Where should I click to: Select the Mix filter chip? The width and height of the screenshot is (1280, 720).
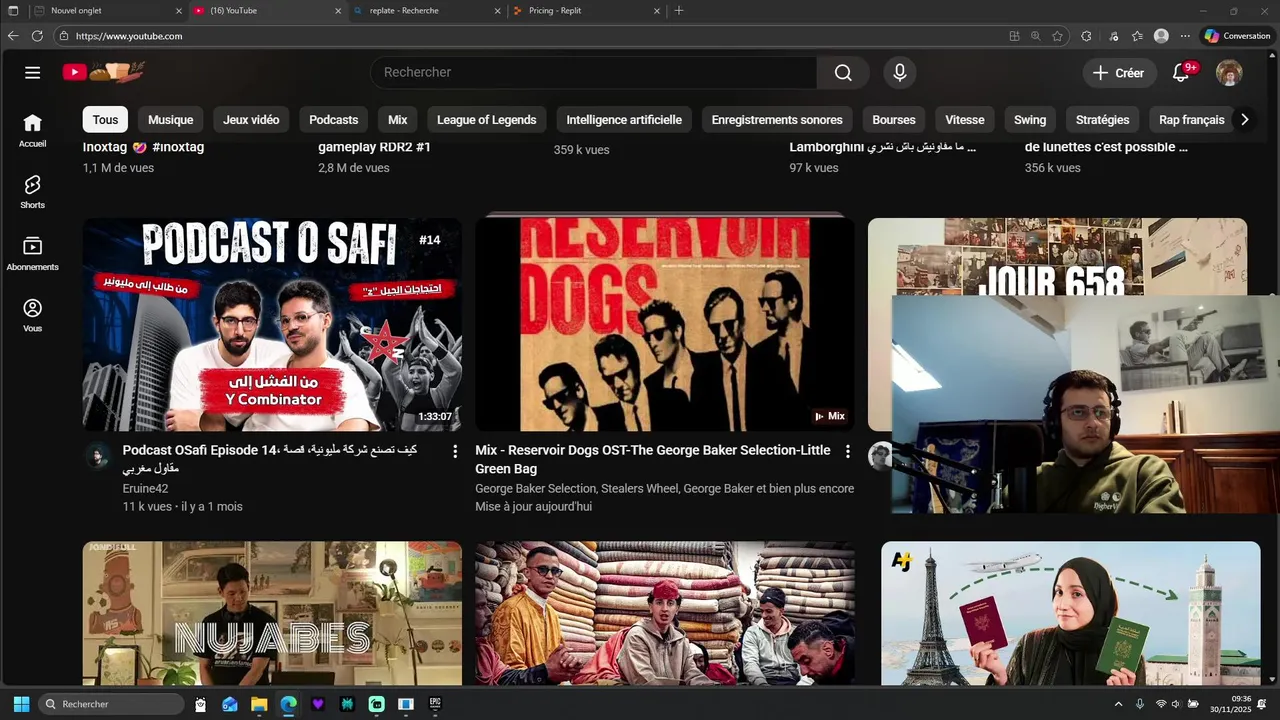[x=398, y=120]
